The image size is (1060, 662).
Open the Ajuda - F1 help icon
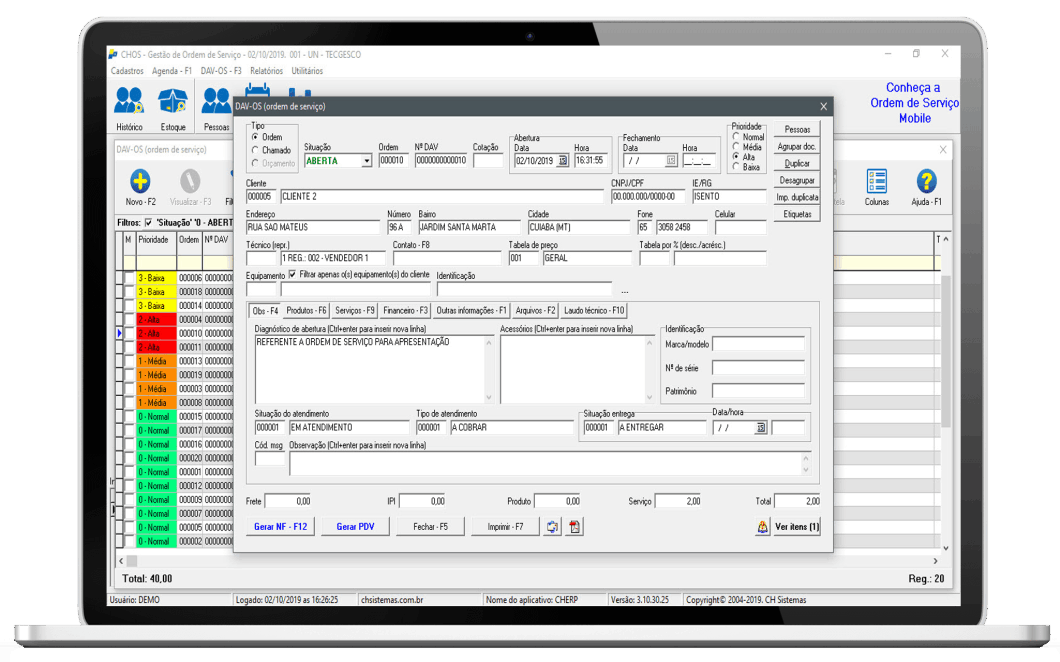(x=926, y=181)
